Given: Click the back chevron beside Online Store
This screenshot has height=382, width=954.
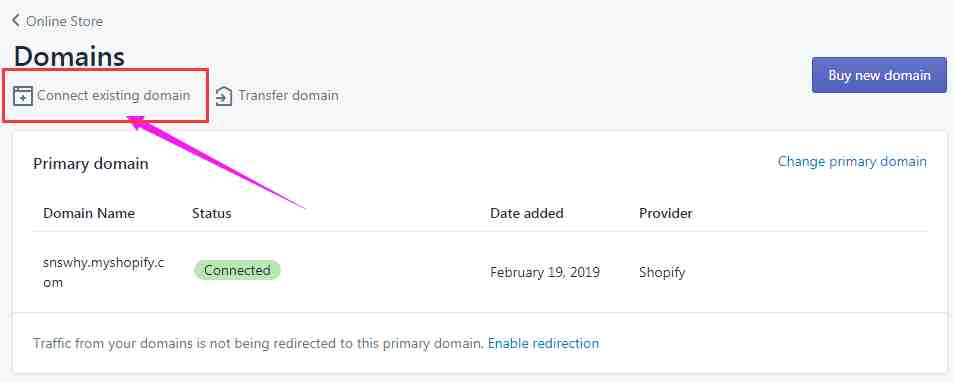Looking at the screenshot, I should click(16, 21).
